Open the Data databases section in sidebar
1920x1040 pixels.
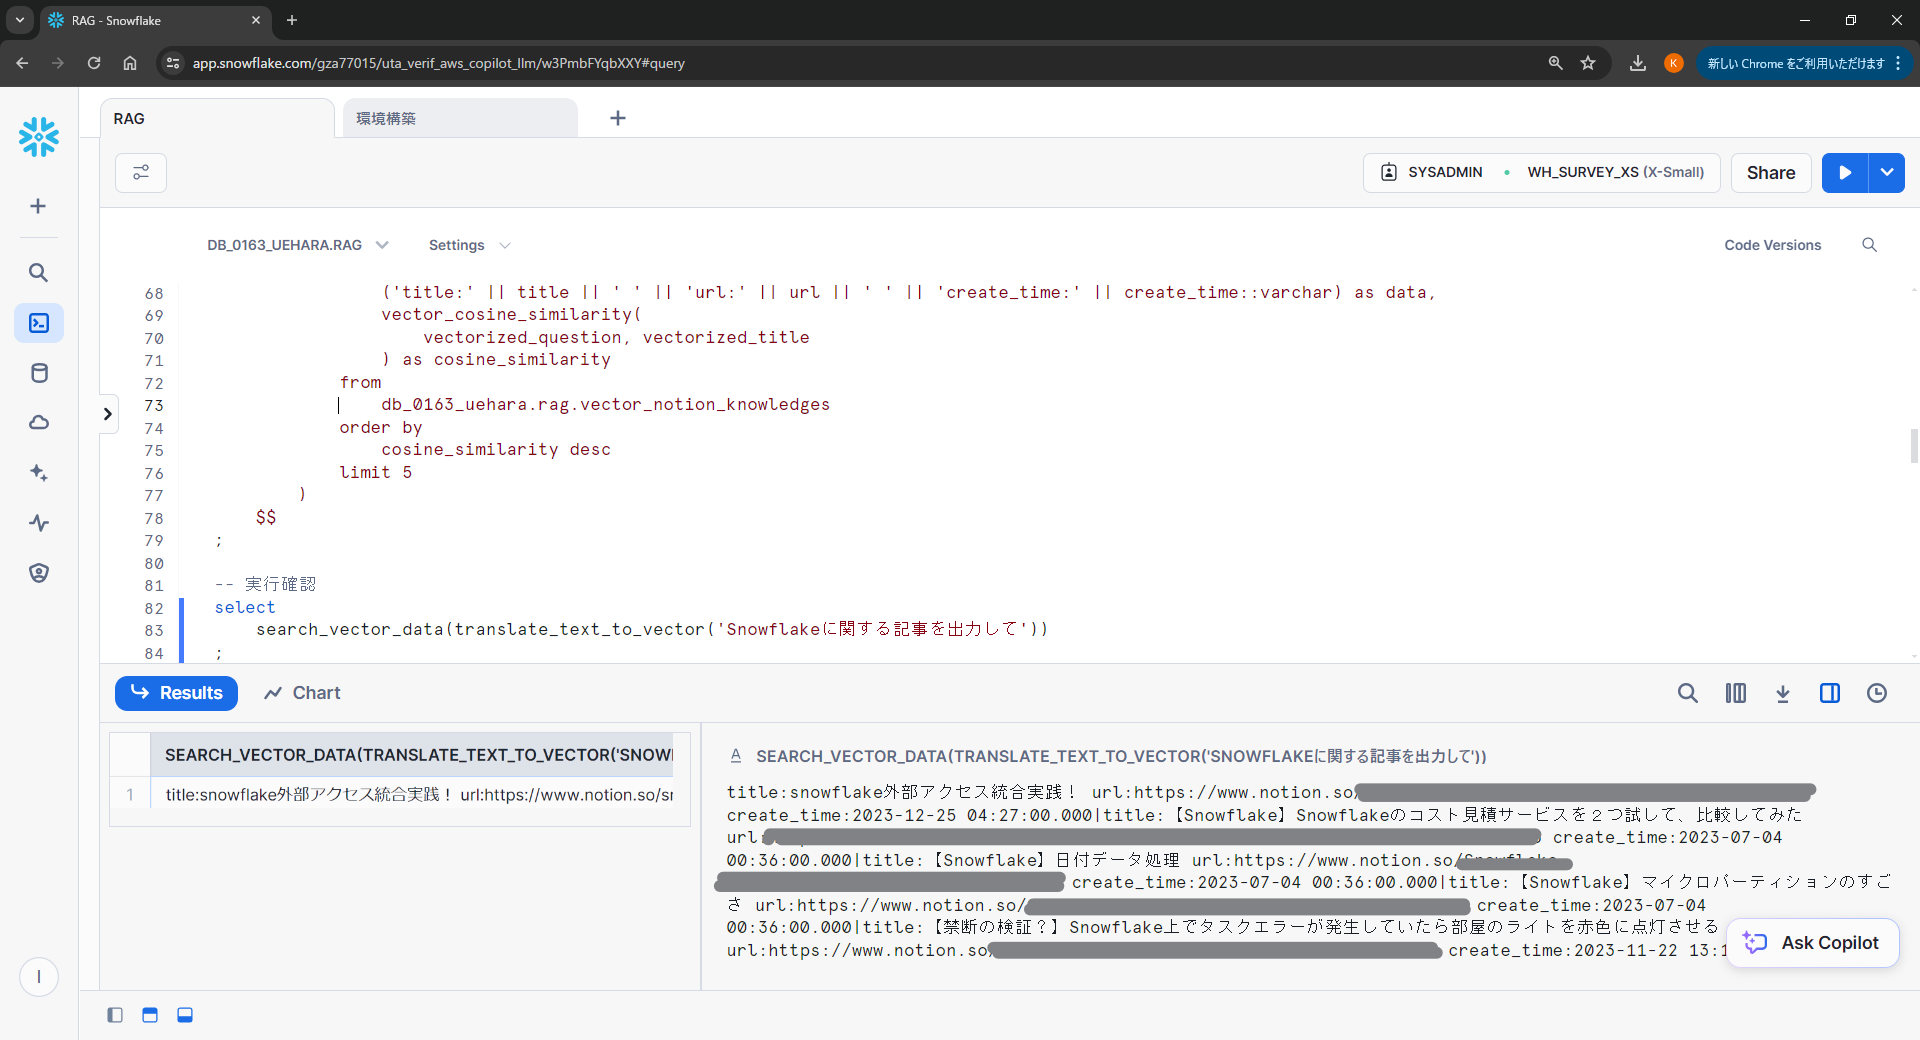(x=38, y=373)
